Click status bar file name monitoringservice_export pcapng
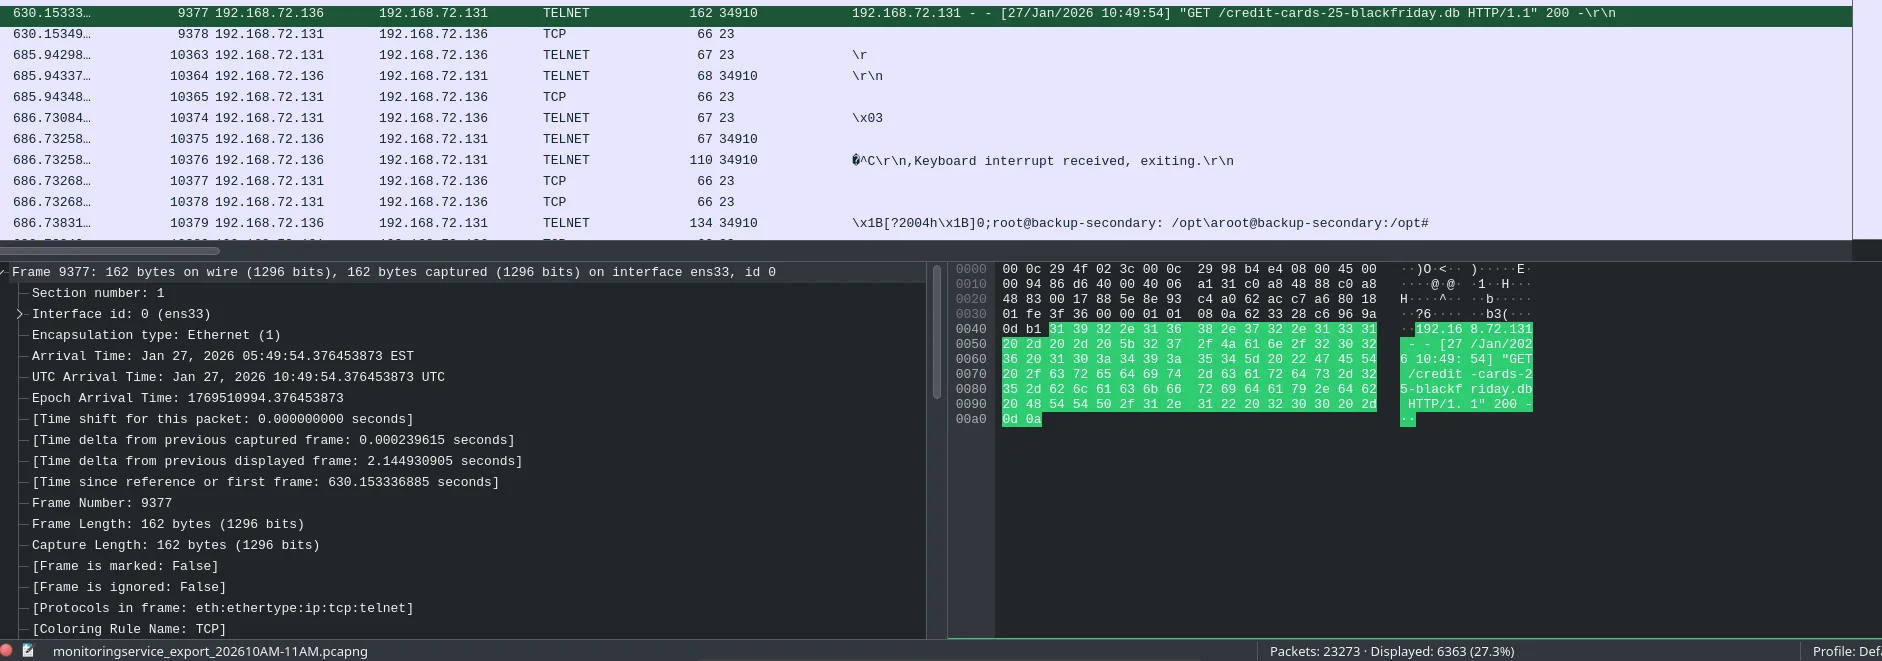 click(x=210, y=651)
